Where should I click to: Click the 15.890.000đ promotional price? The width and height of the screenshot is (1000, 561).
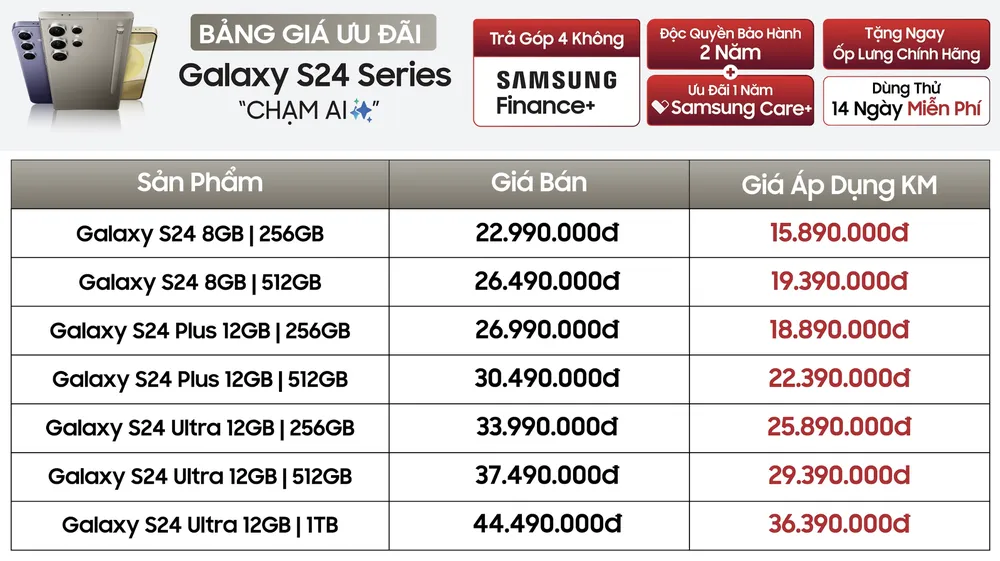[x=838, y=233]
